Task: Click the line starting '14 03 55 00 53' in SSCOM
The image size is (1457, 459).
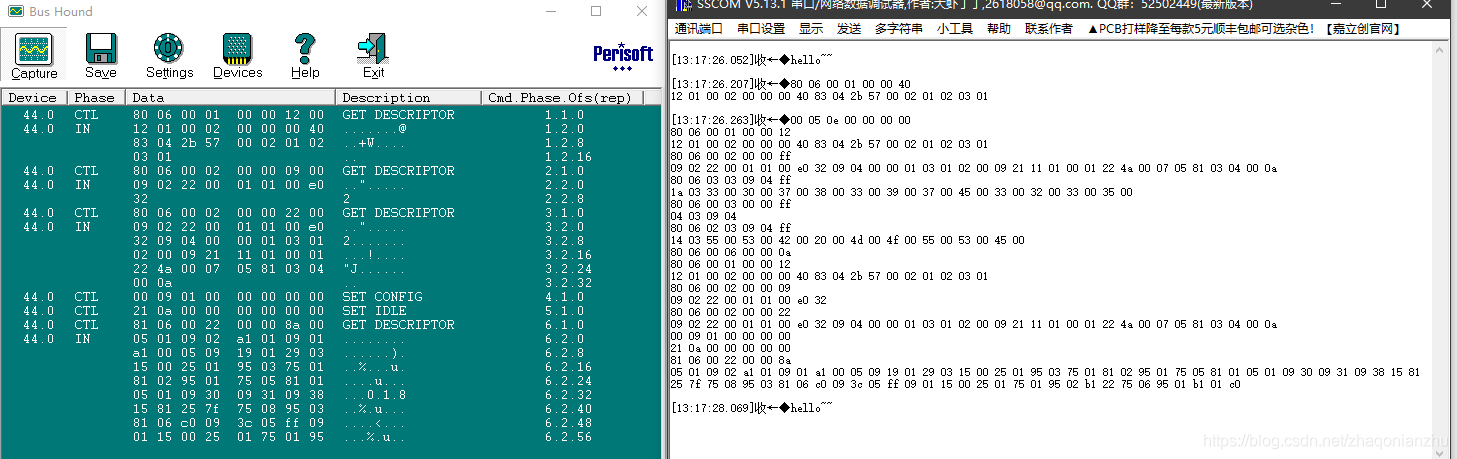Action: (x=848, y=240)
